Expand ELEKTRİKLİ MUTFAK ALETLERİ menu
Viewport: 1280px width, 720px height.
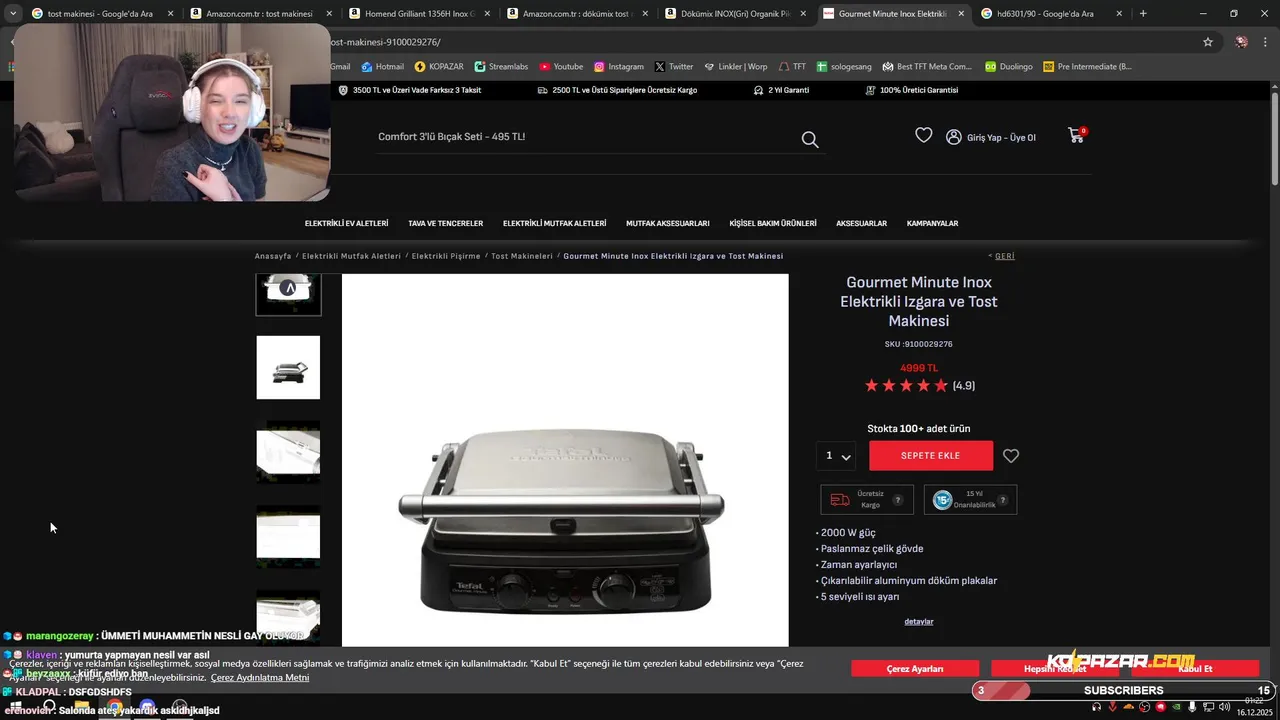554,224
